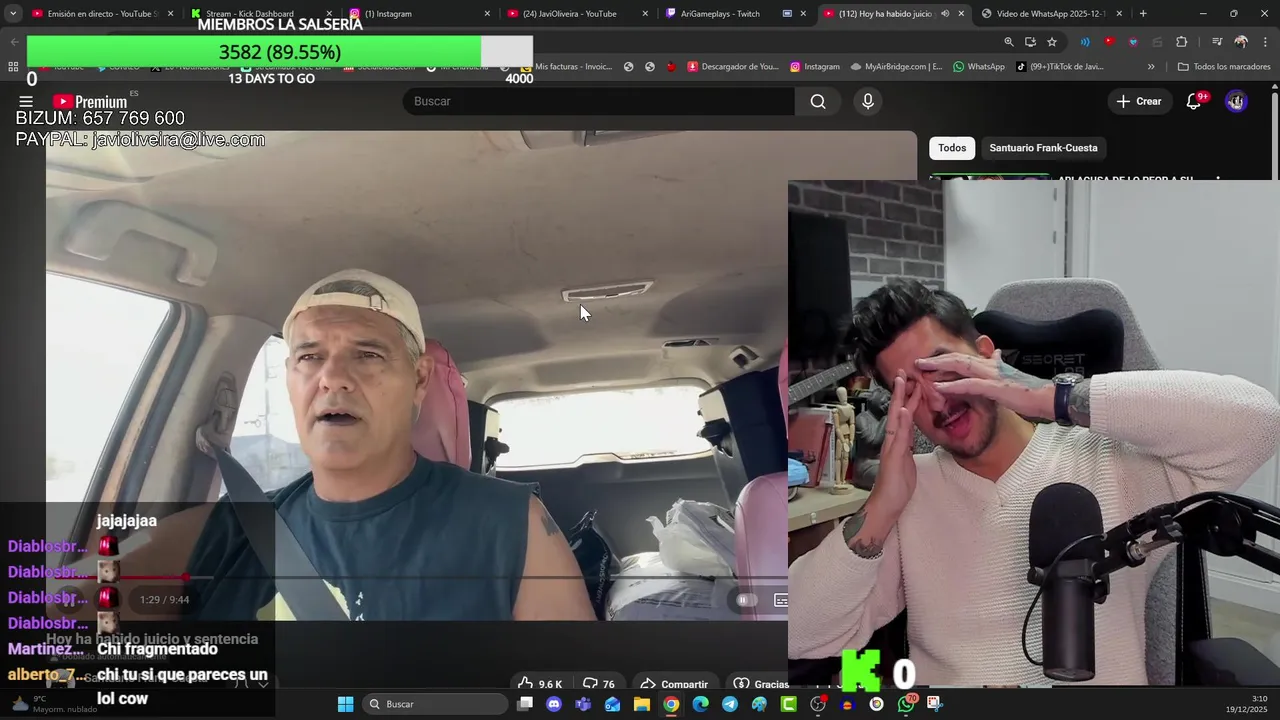The width and height of the screenshot is (1280, 720).
Task: Open the Chrome three-dot menu
Action: click(1264, 42)
